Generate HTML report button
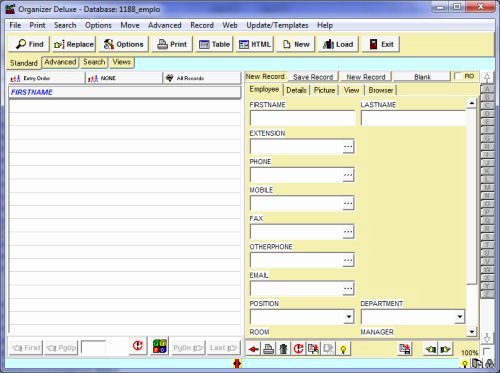 [x=255, y=44]
